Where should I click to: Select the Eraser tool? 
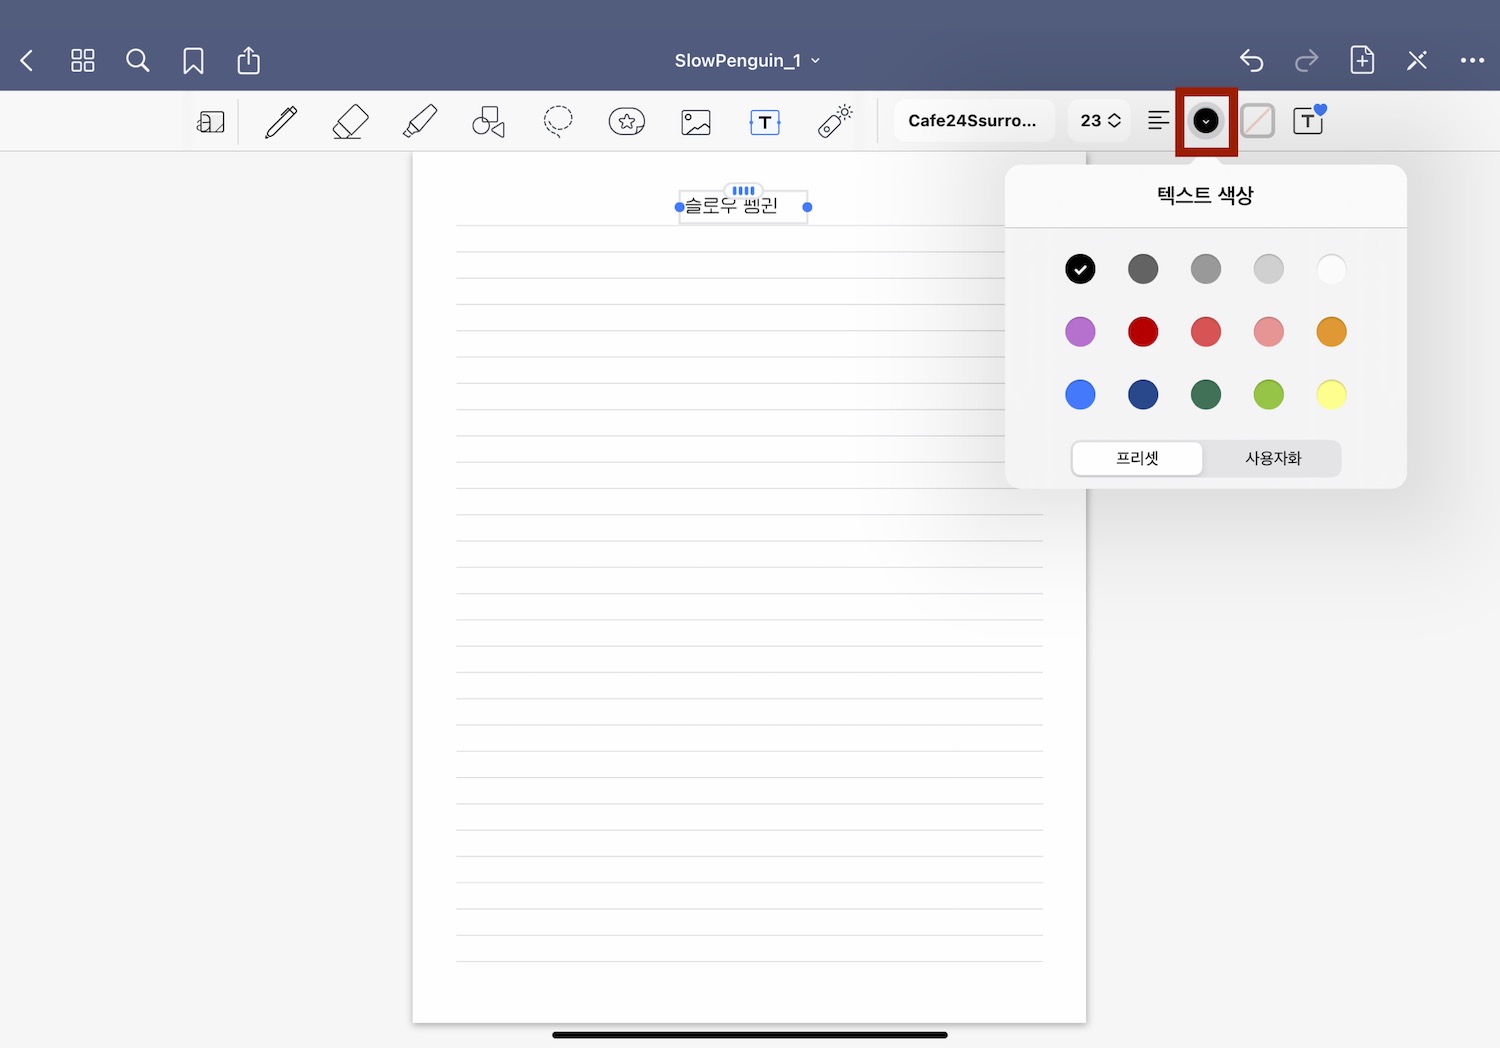(350, 122)
